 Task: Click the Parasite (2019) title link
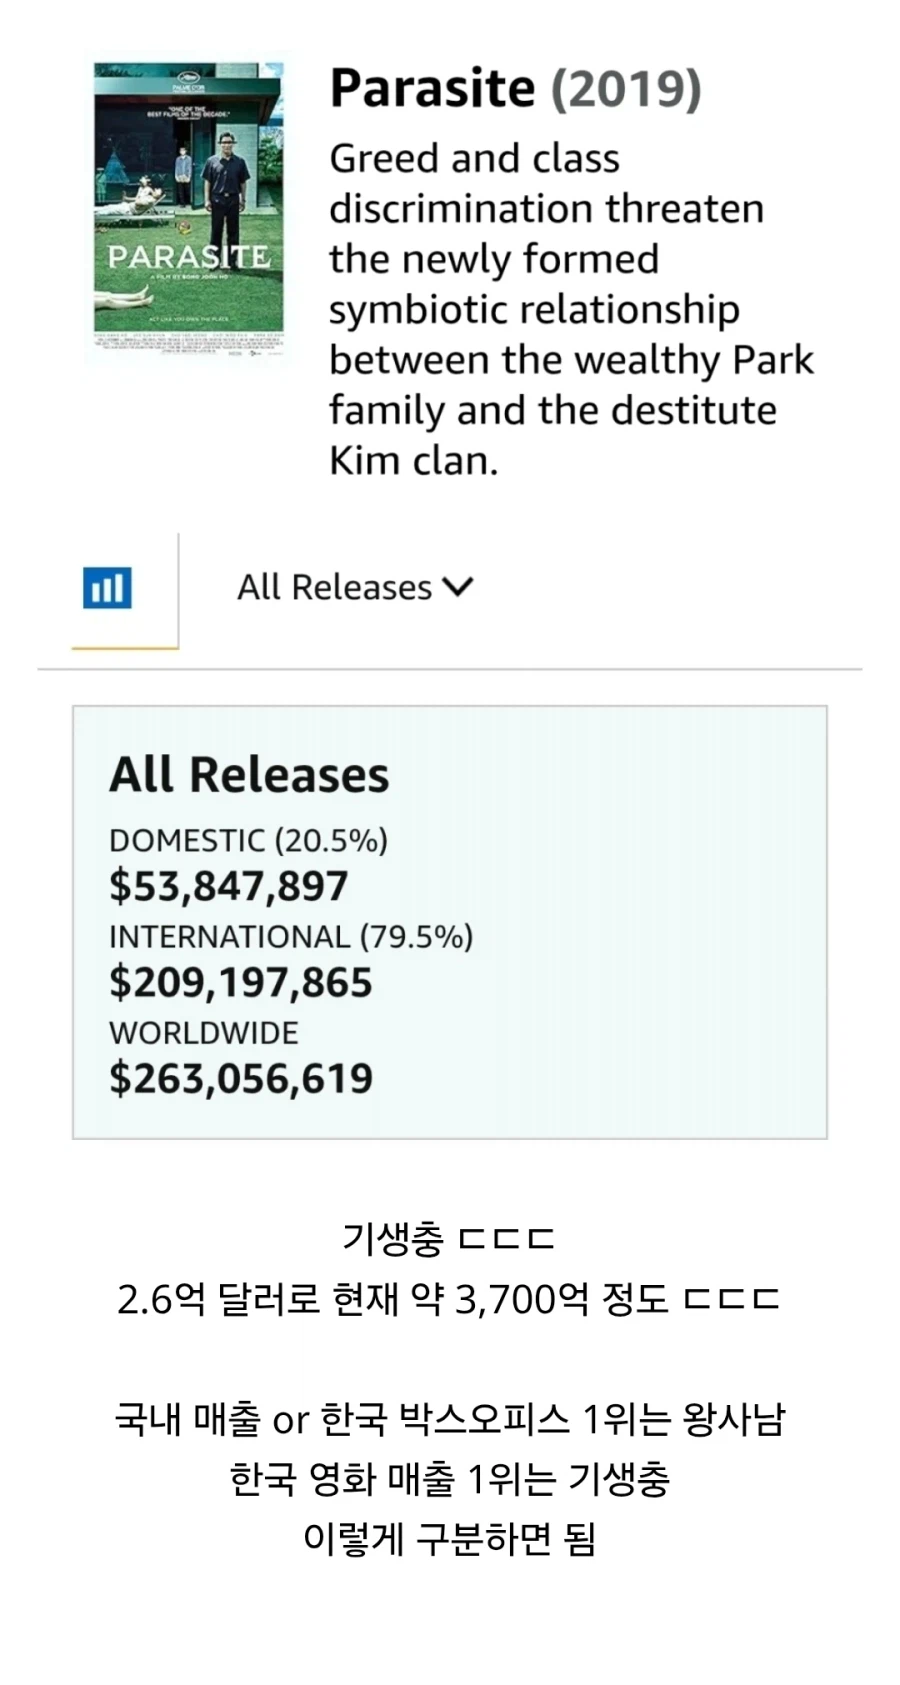[516, 88]
